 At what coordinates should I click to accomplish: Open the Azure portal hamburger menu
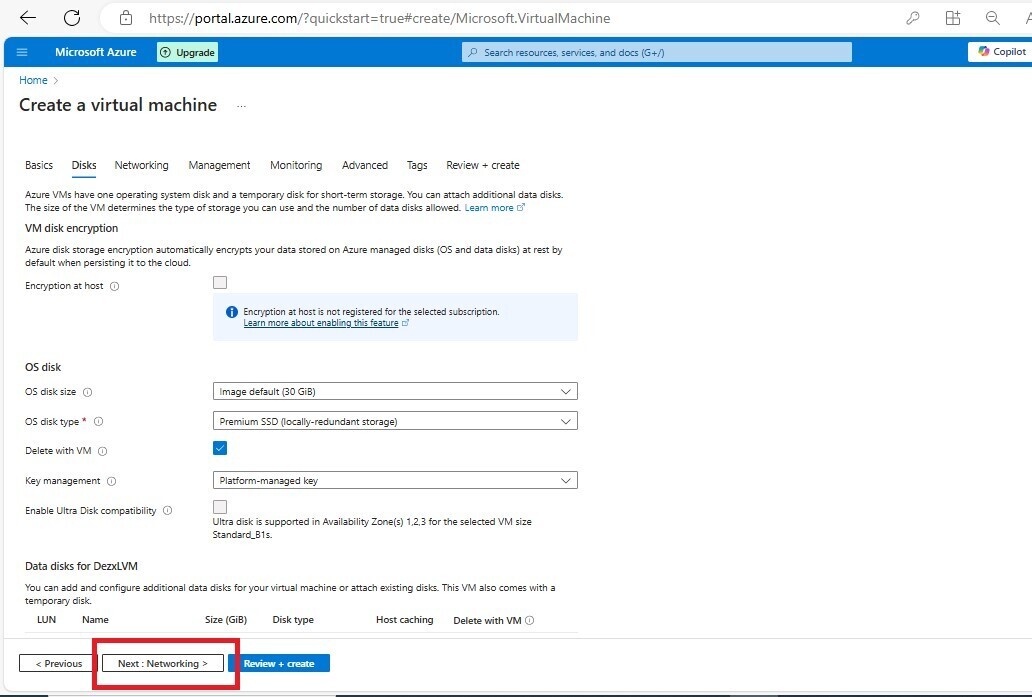click(22, 52)
